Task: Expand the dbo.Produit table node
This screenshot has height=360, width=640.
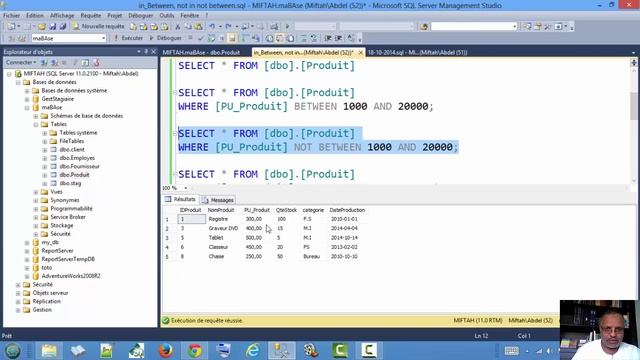Action: coord(45,175)
